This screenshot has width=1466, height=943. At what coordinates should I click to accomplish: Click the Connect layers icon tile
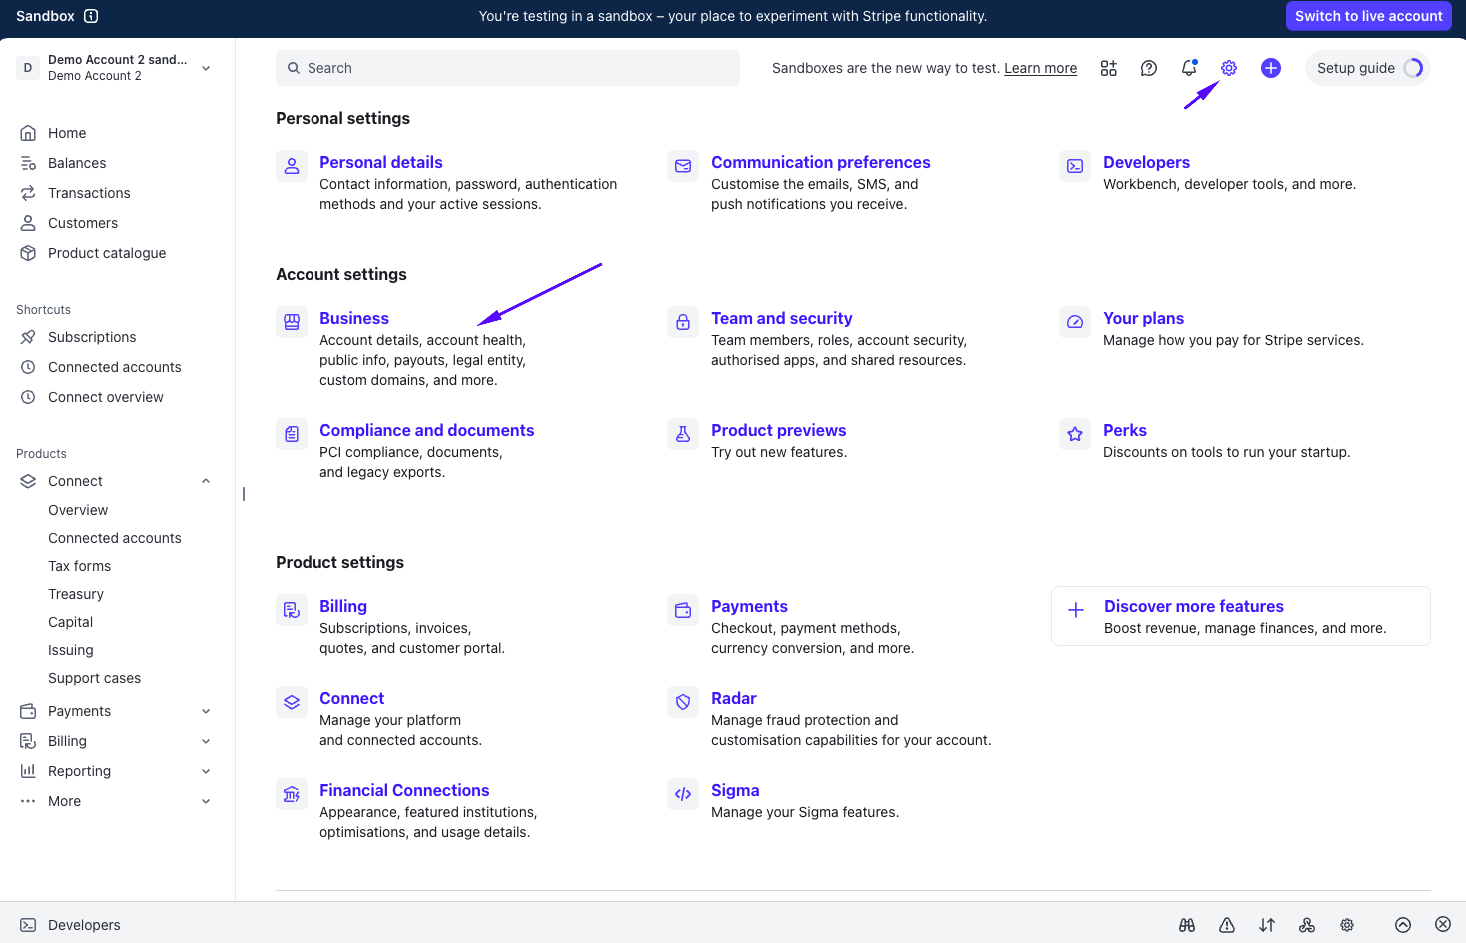[x=292, y=702]
